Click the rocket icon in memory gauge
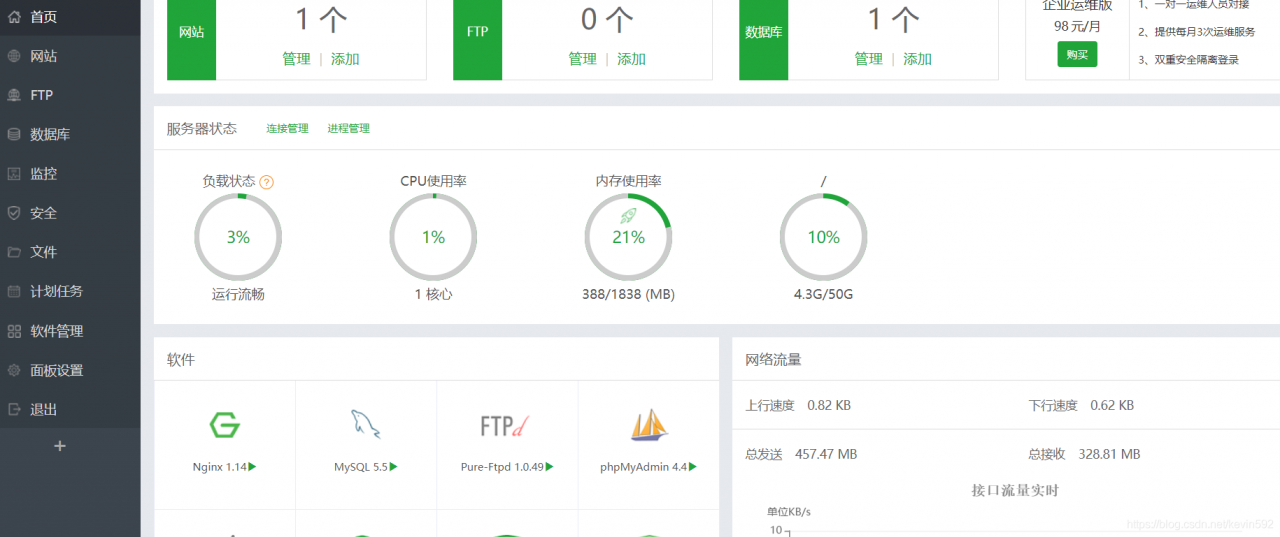The height and width of the screenshot is (537, 1280). pyautogui.click(x=628, y=215)
